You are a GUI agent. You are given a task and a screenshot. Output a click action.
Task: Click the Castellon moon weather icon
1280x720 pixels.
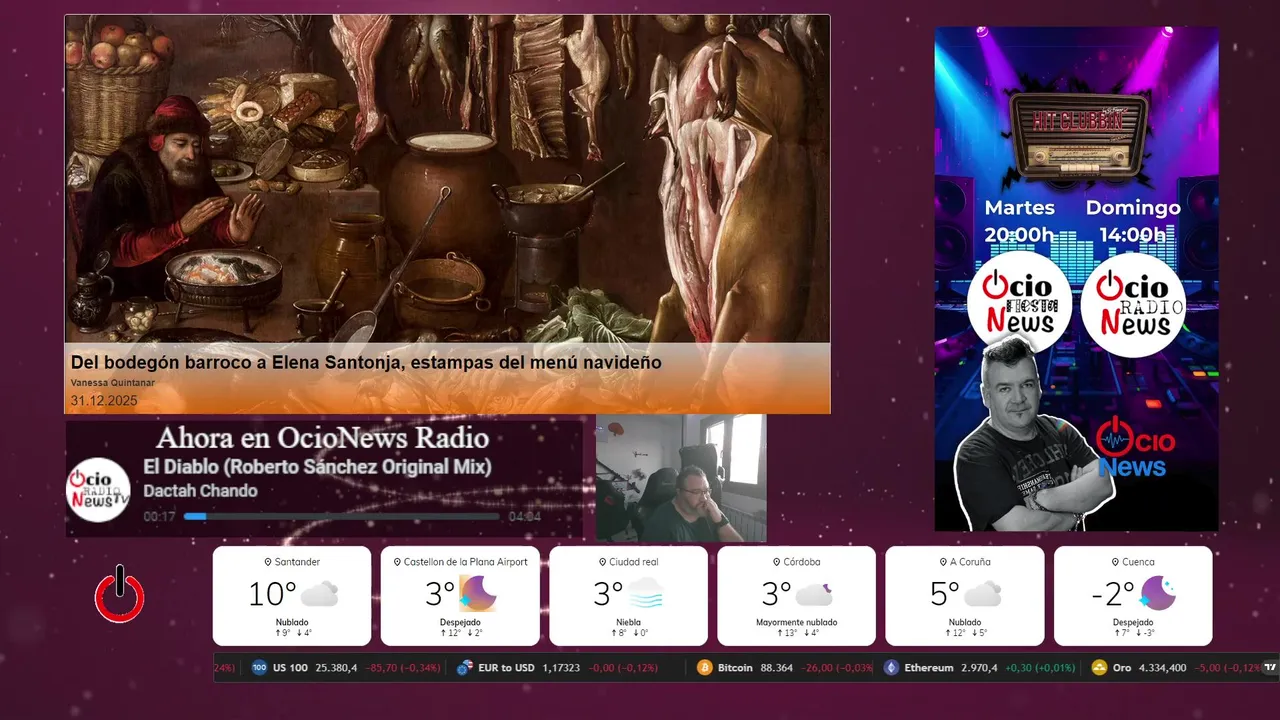pyautogui.click(x=478, y=594)
